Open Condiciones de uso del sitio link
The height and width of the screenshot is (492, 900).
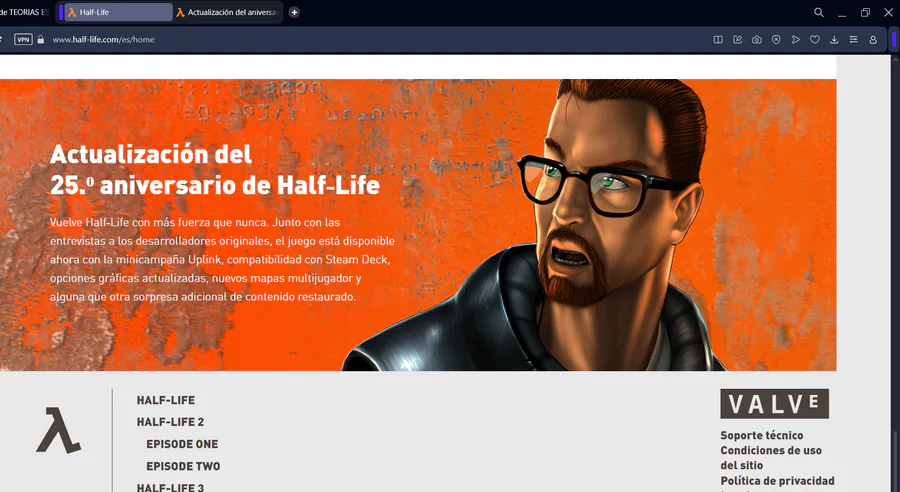click(771, 458)
